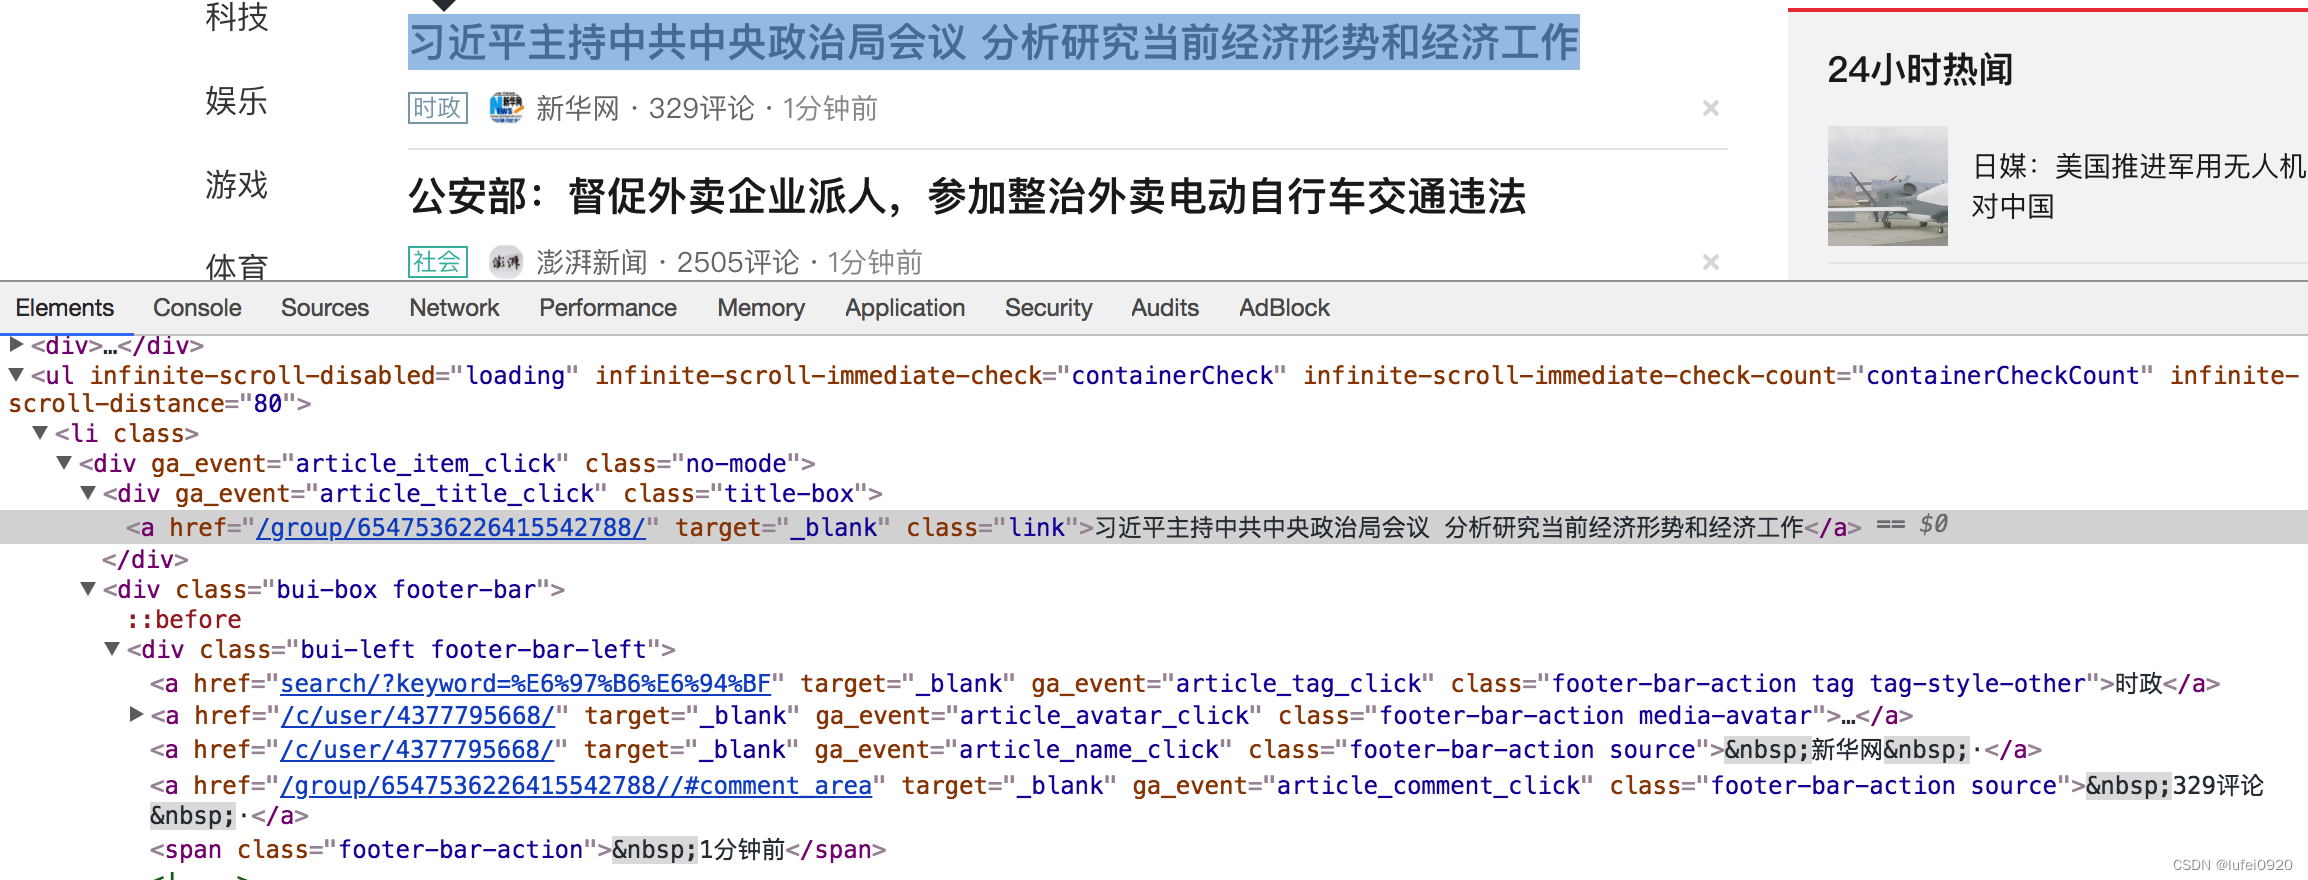Image resolution: width=2308 pixels, height=880 pixels.
Task: Collapse the bui-left footer-bar-left div
Action: coord(112,649)
